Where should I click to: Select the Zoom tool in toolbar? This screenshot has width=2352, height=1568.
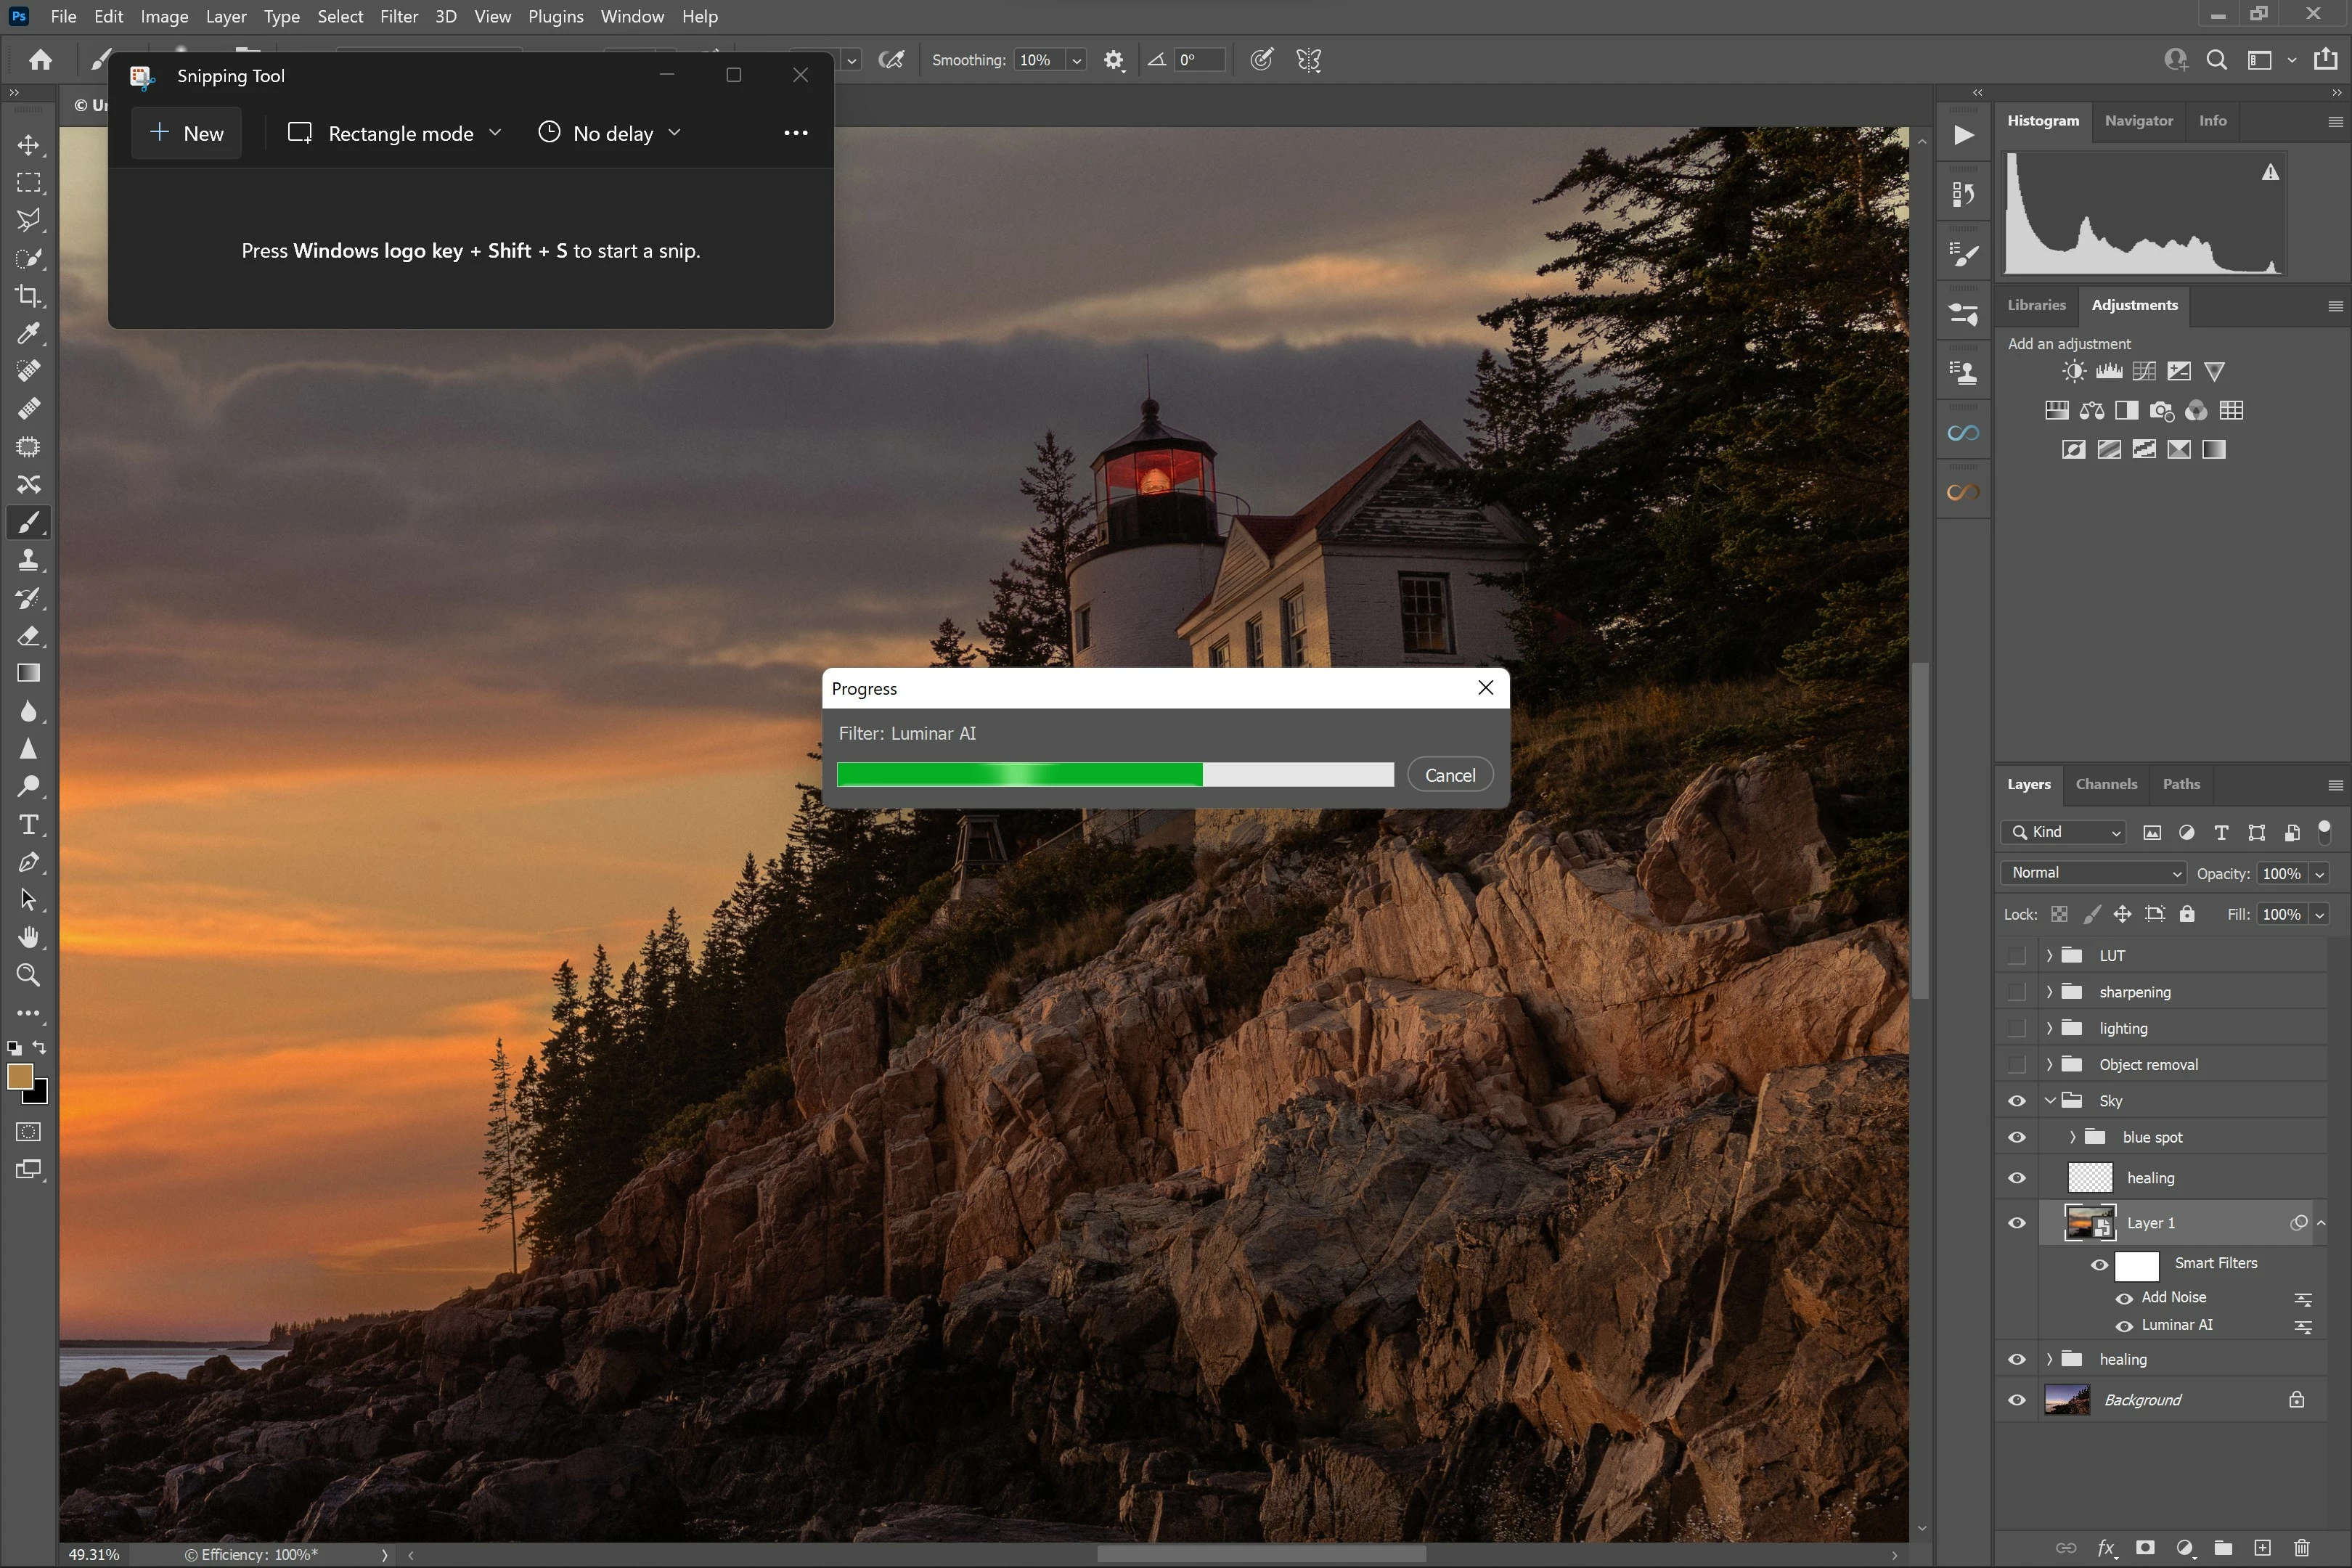click(x=28, y=975)
